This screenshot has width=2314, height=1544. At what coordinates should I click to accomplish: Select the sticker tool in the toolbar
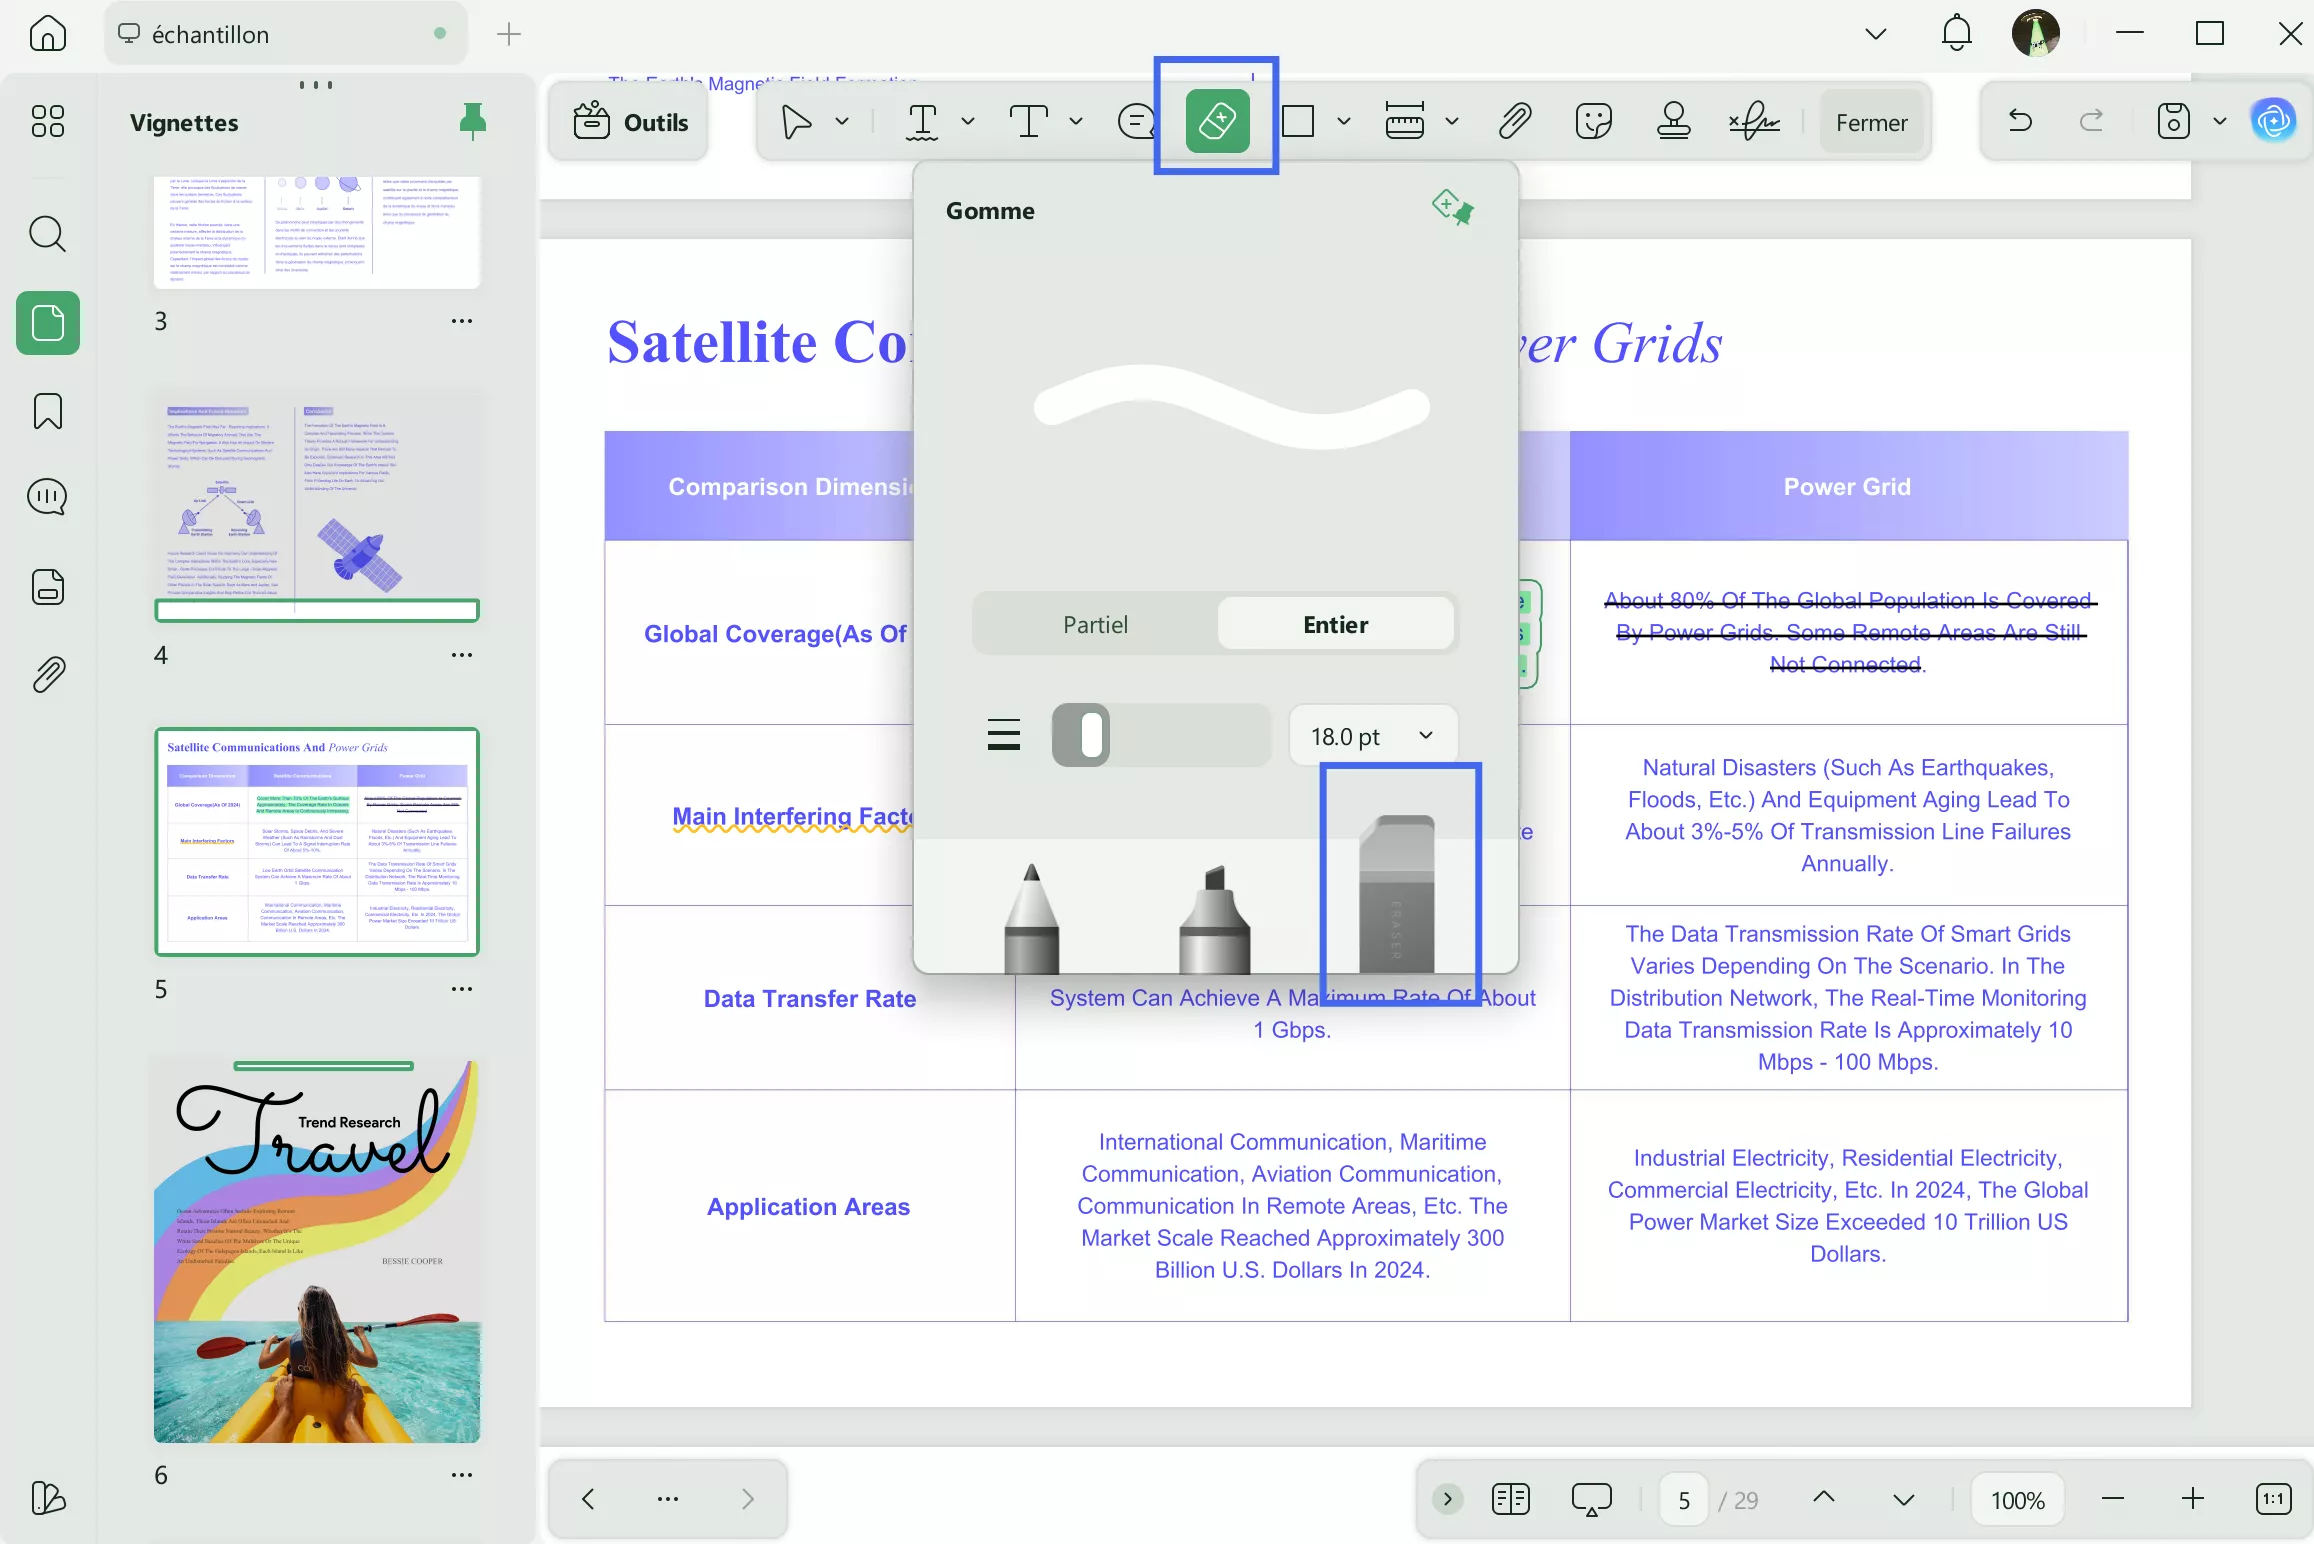[1592, 121]
